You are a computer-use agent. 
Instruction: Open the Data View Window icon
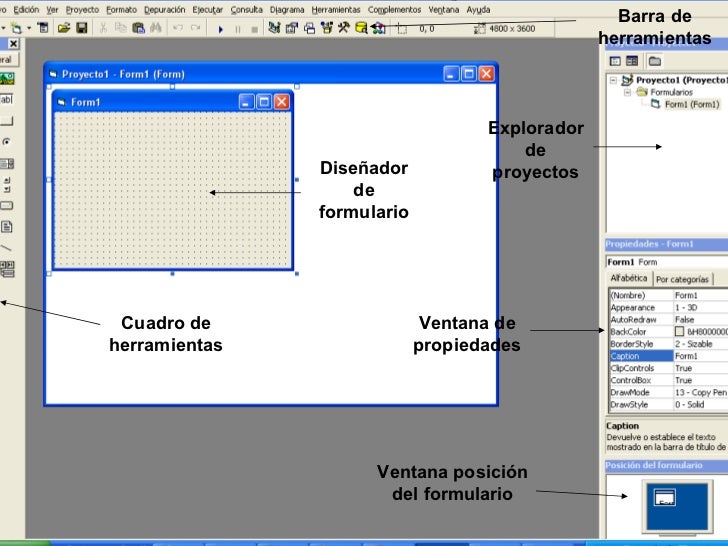click(x=361, y=28)
